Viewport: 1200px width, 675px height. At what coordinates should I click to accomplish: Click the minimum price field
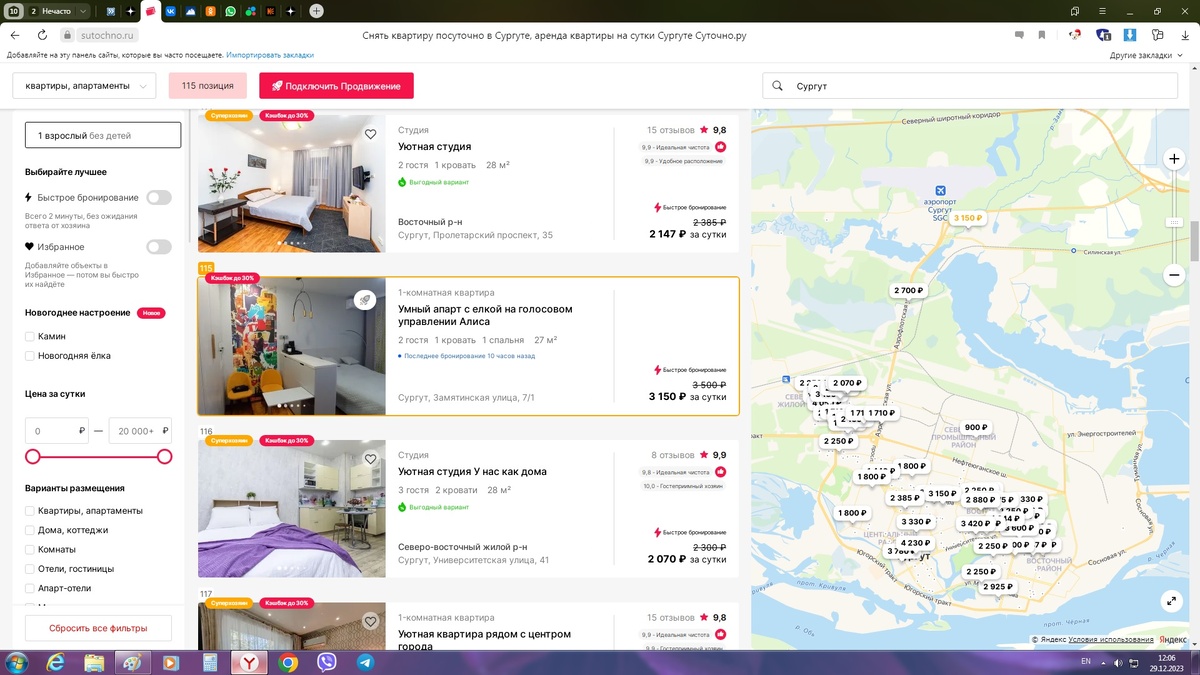(x=56, y=431)
